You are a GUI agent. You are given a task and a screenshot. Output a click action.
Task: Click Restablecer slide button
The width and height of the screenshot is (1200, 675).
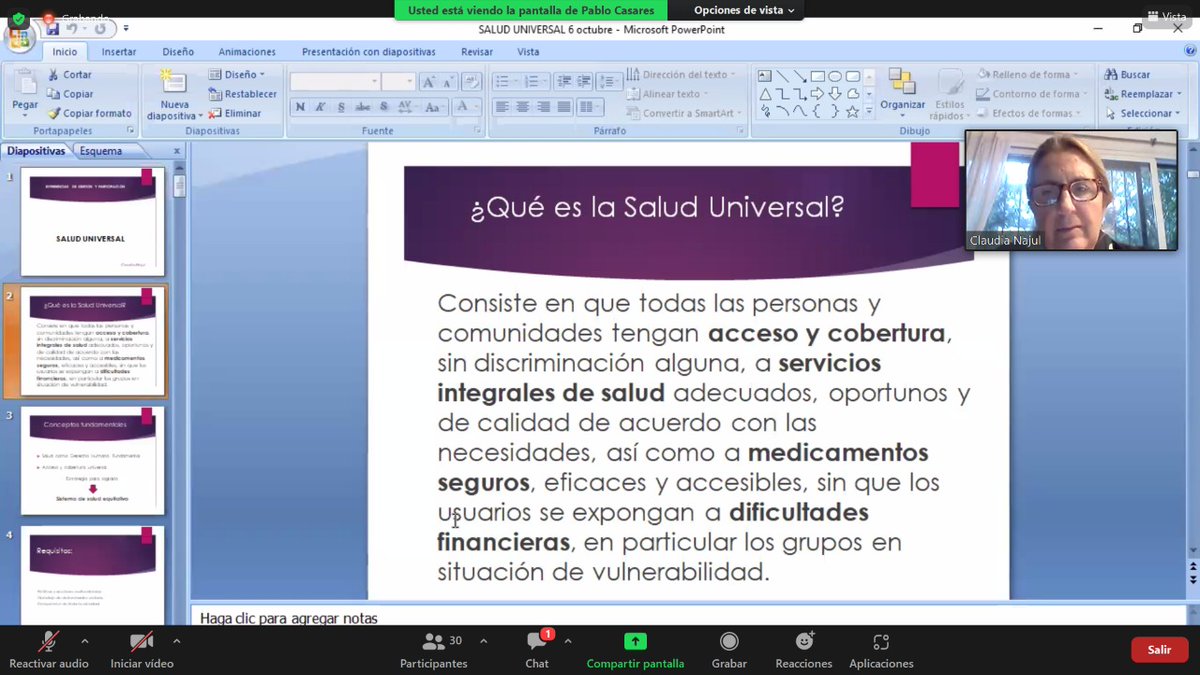(243, 94)
